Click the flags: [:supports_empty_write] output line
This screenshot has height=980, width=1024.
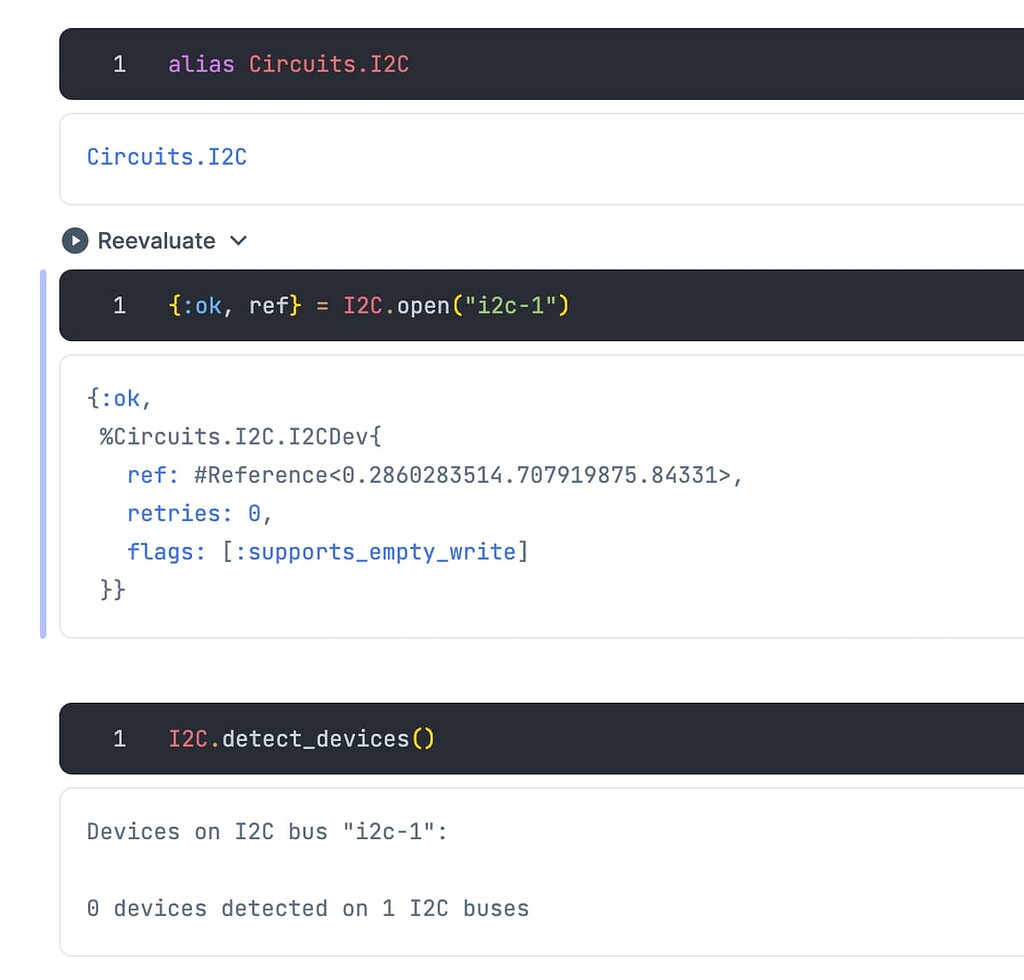click(327, 551)
